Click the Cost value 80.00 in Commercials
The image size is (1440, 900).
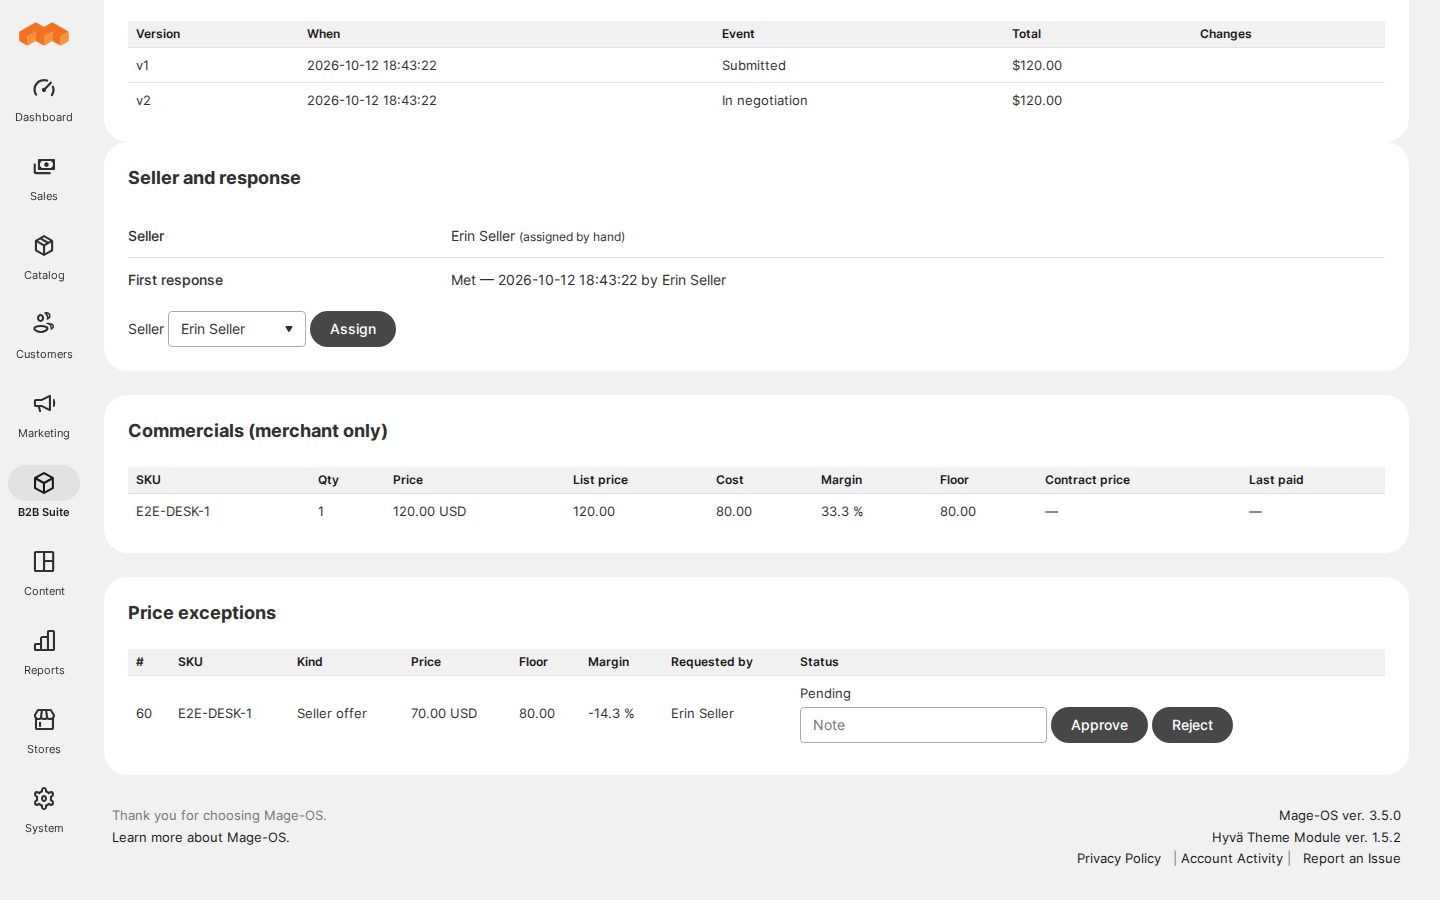[734, 512]
